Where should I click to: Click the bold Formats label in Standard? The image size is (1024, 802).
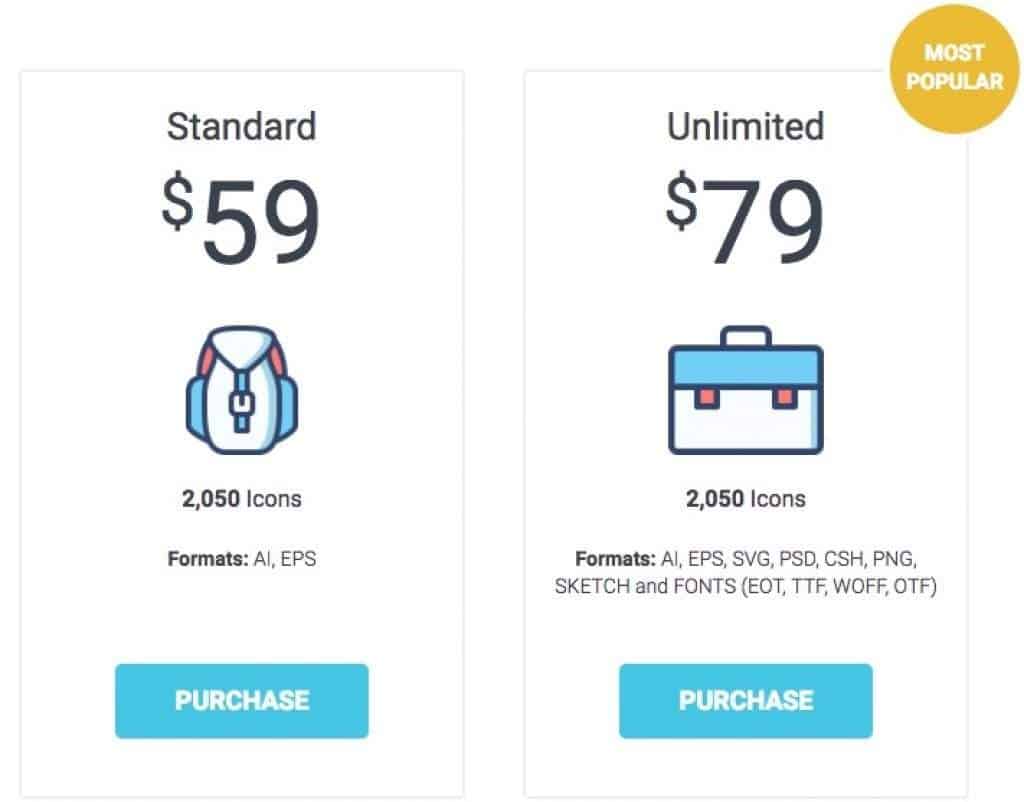click(207, 559)
